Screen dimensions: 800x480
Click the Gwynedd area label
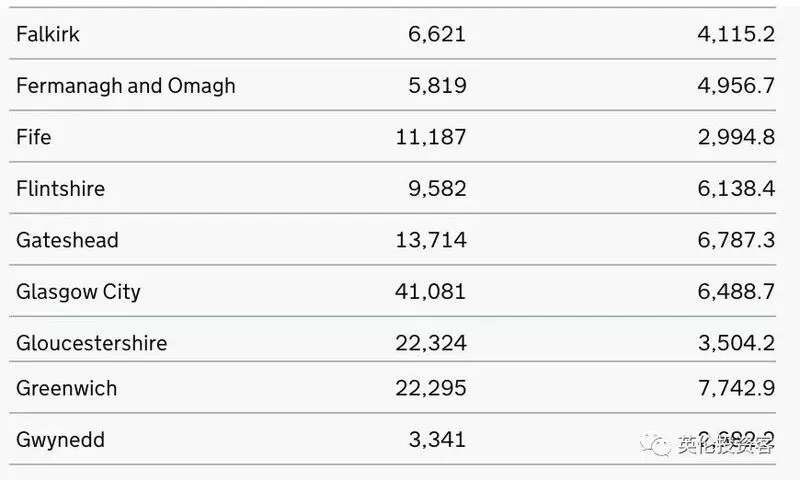tap(61, 440)
